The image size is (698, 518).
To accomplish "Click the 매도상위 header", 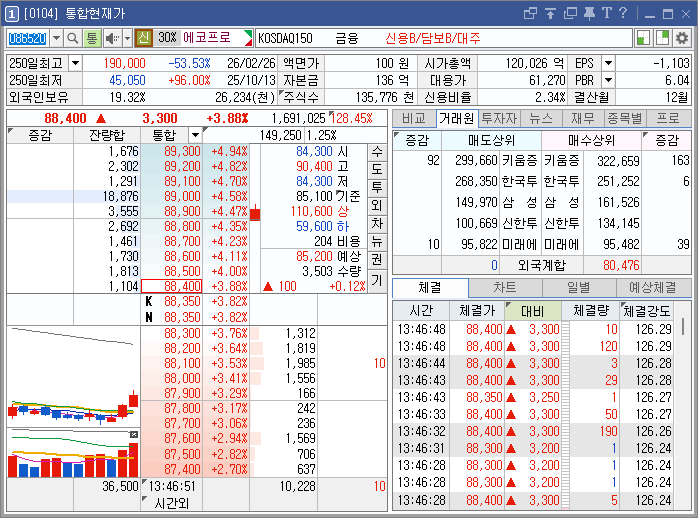I will [x=491, y=141].
